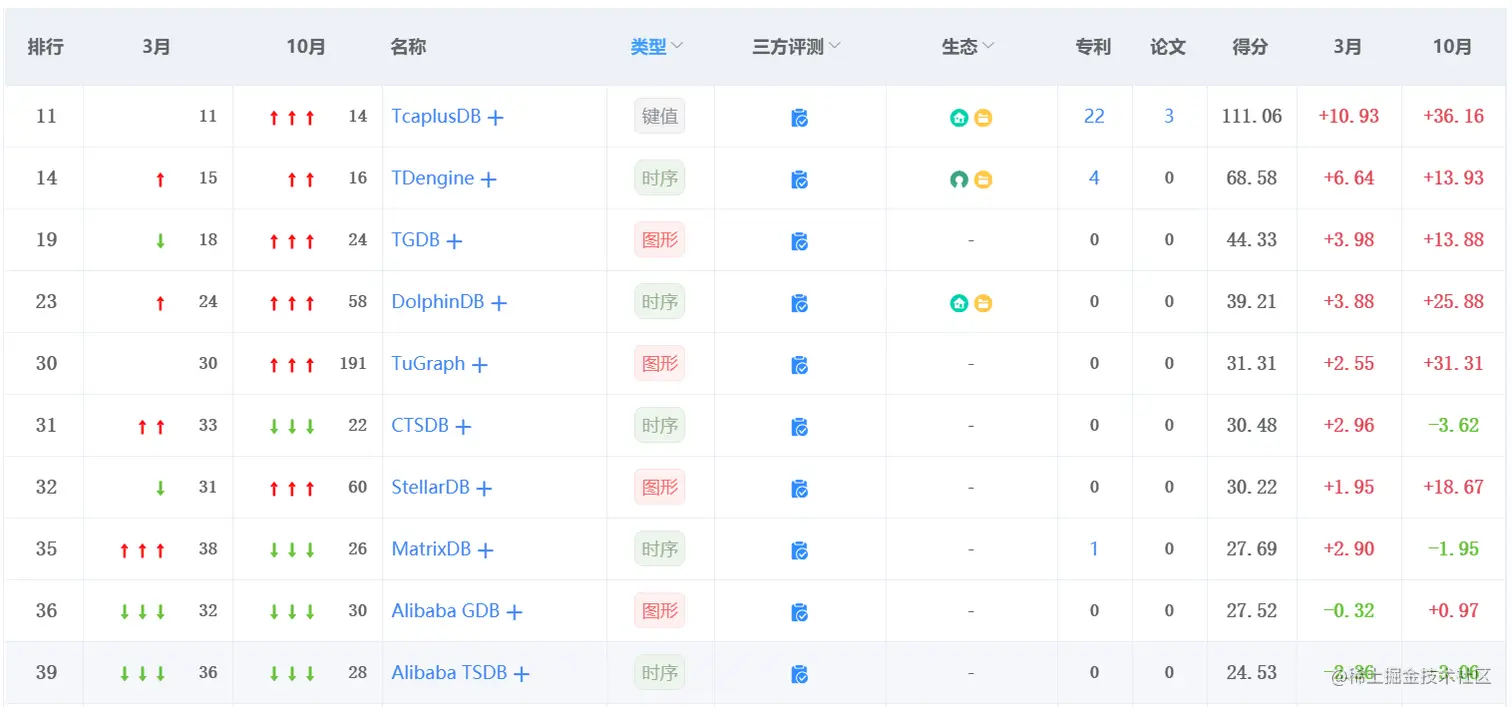
Task: Open CTSDB third-party evaluation clipboard icon
Action: pyautogui.click(x=800, y=427)
